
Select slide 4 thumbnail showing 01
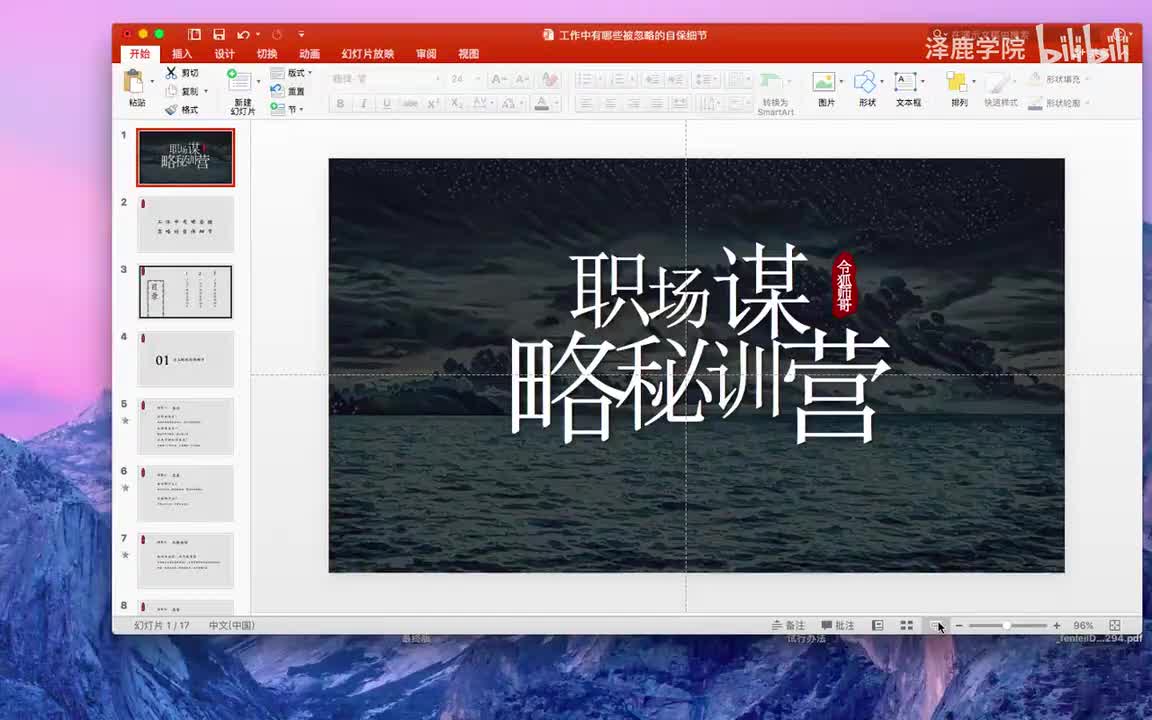point(185,359)
